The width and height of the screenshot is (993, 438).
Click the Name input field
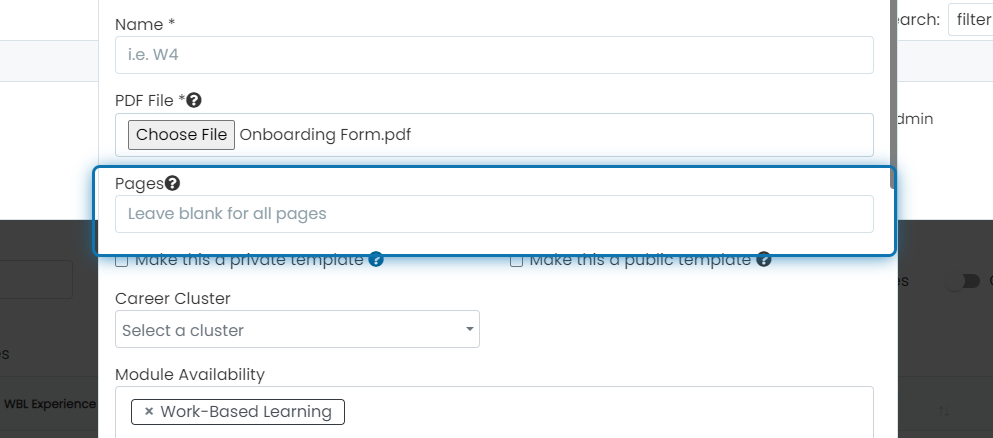point(494,55)
